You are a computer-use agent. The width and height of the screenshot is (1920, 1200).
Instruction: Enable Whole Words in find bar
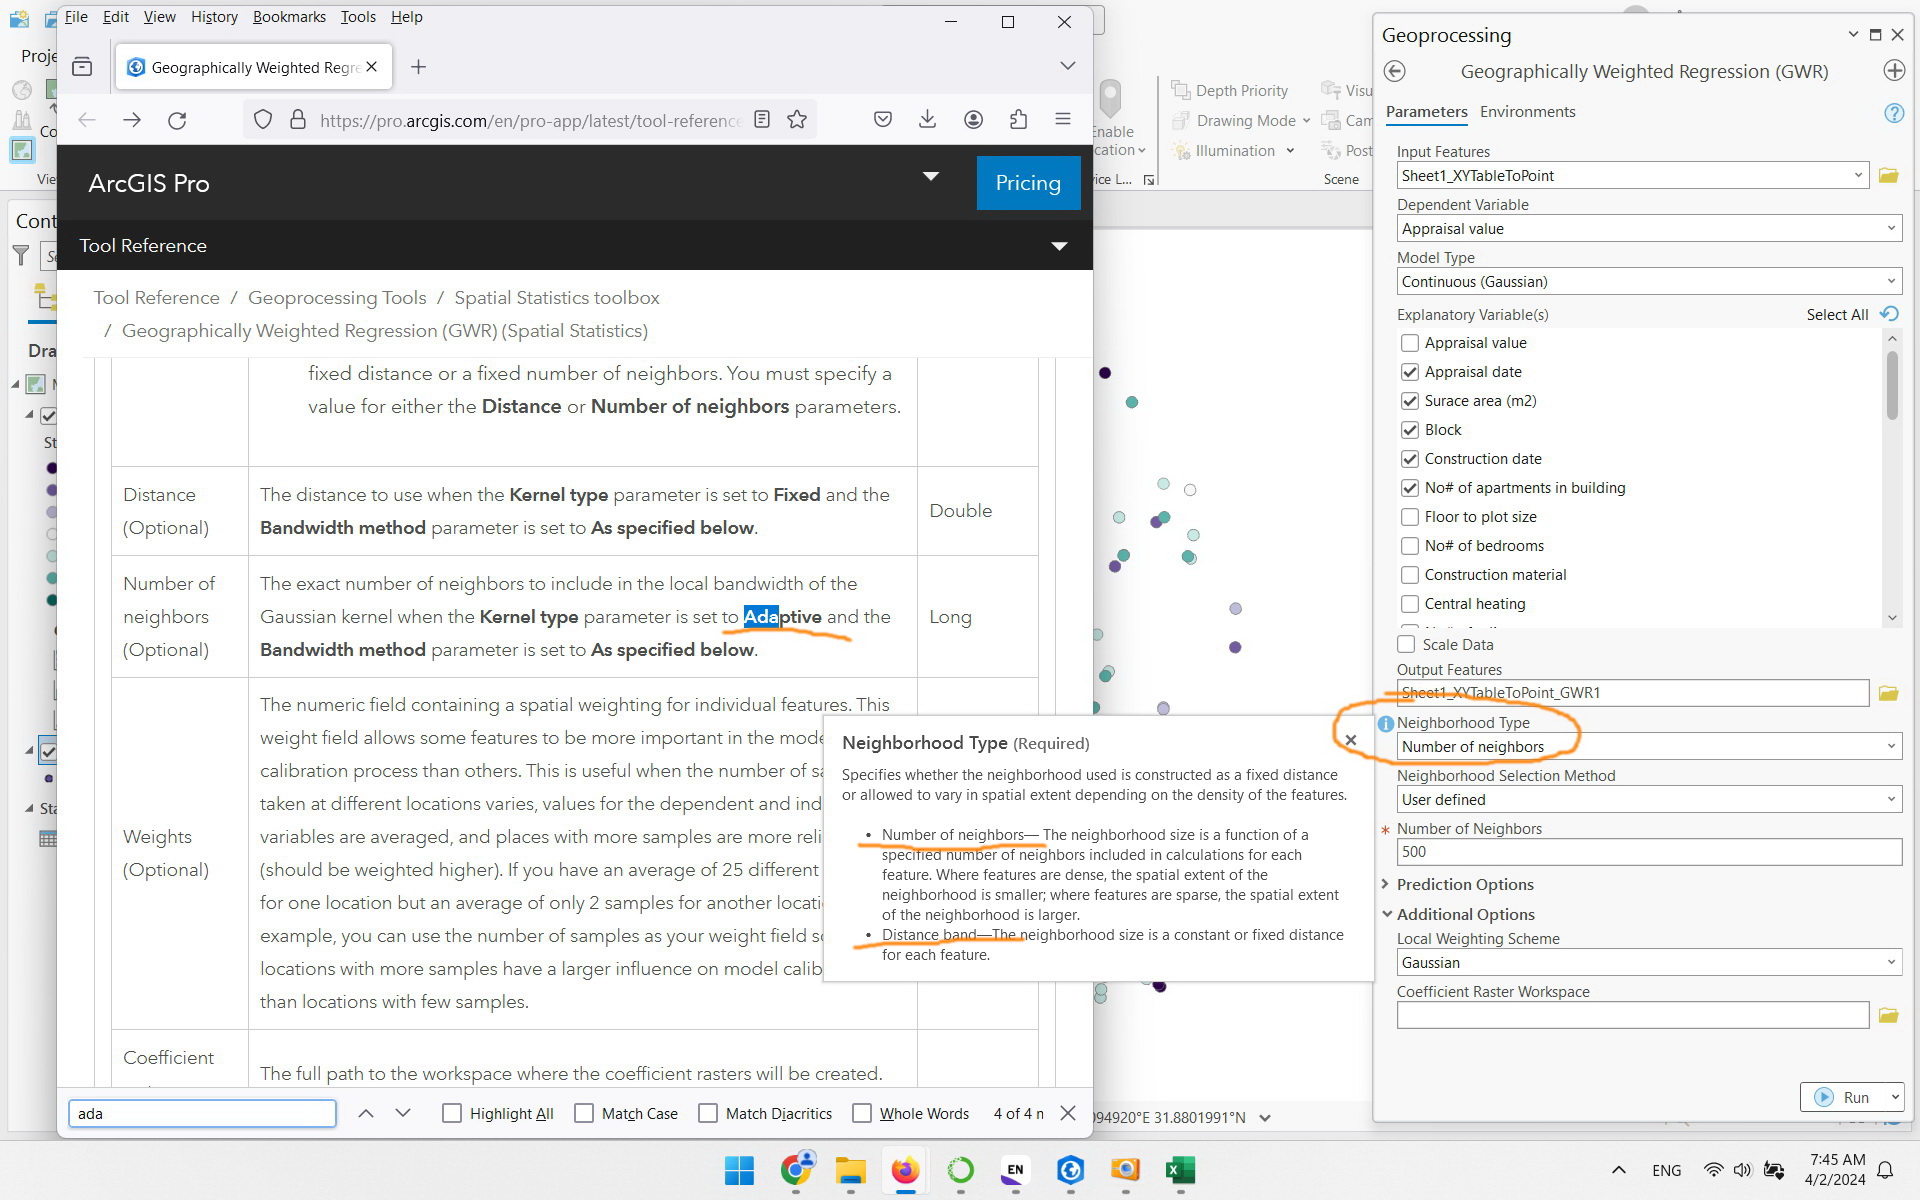tap(862, 1113)
